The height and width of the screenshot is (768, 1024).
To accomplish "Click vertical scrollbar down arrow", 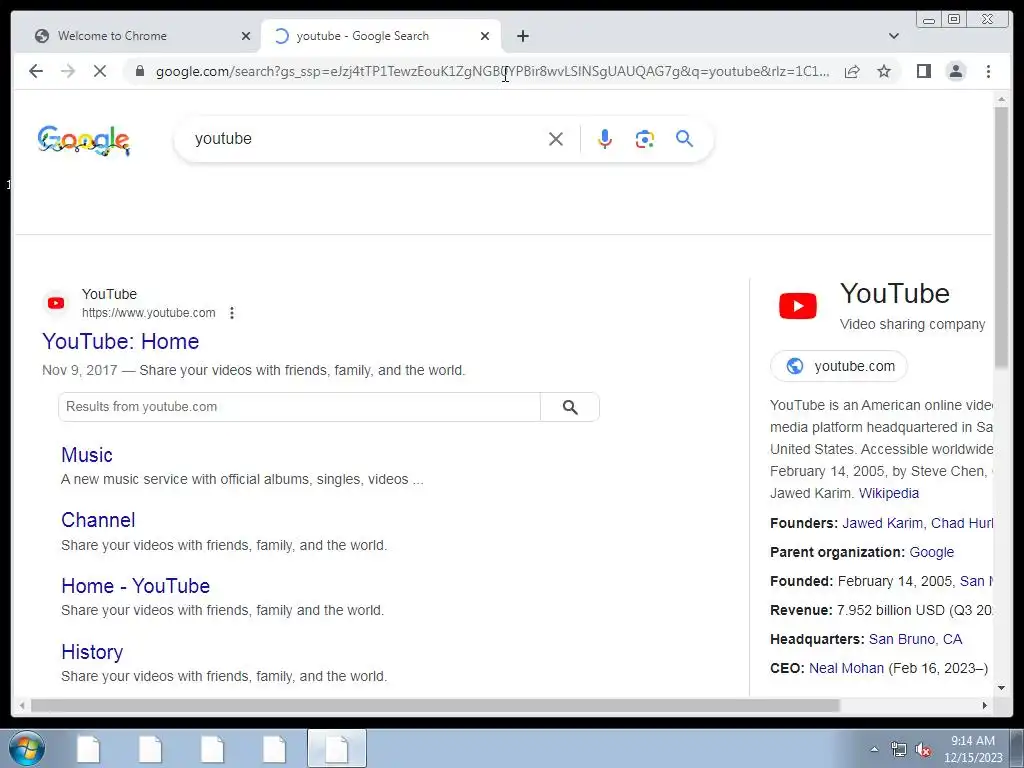I will tap(1001, 688).
